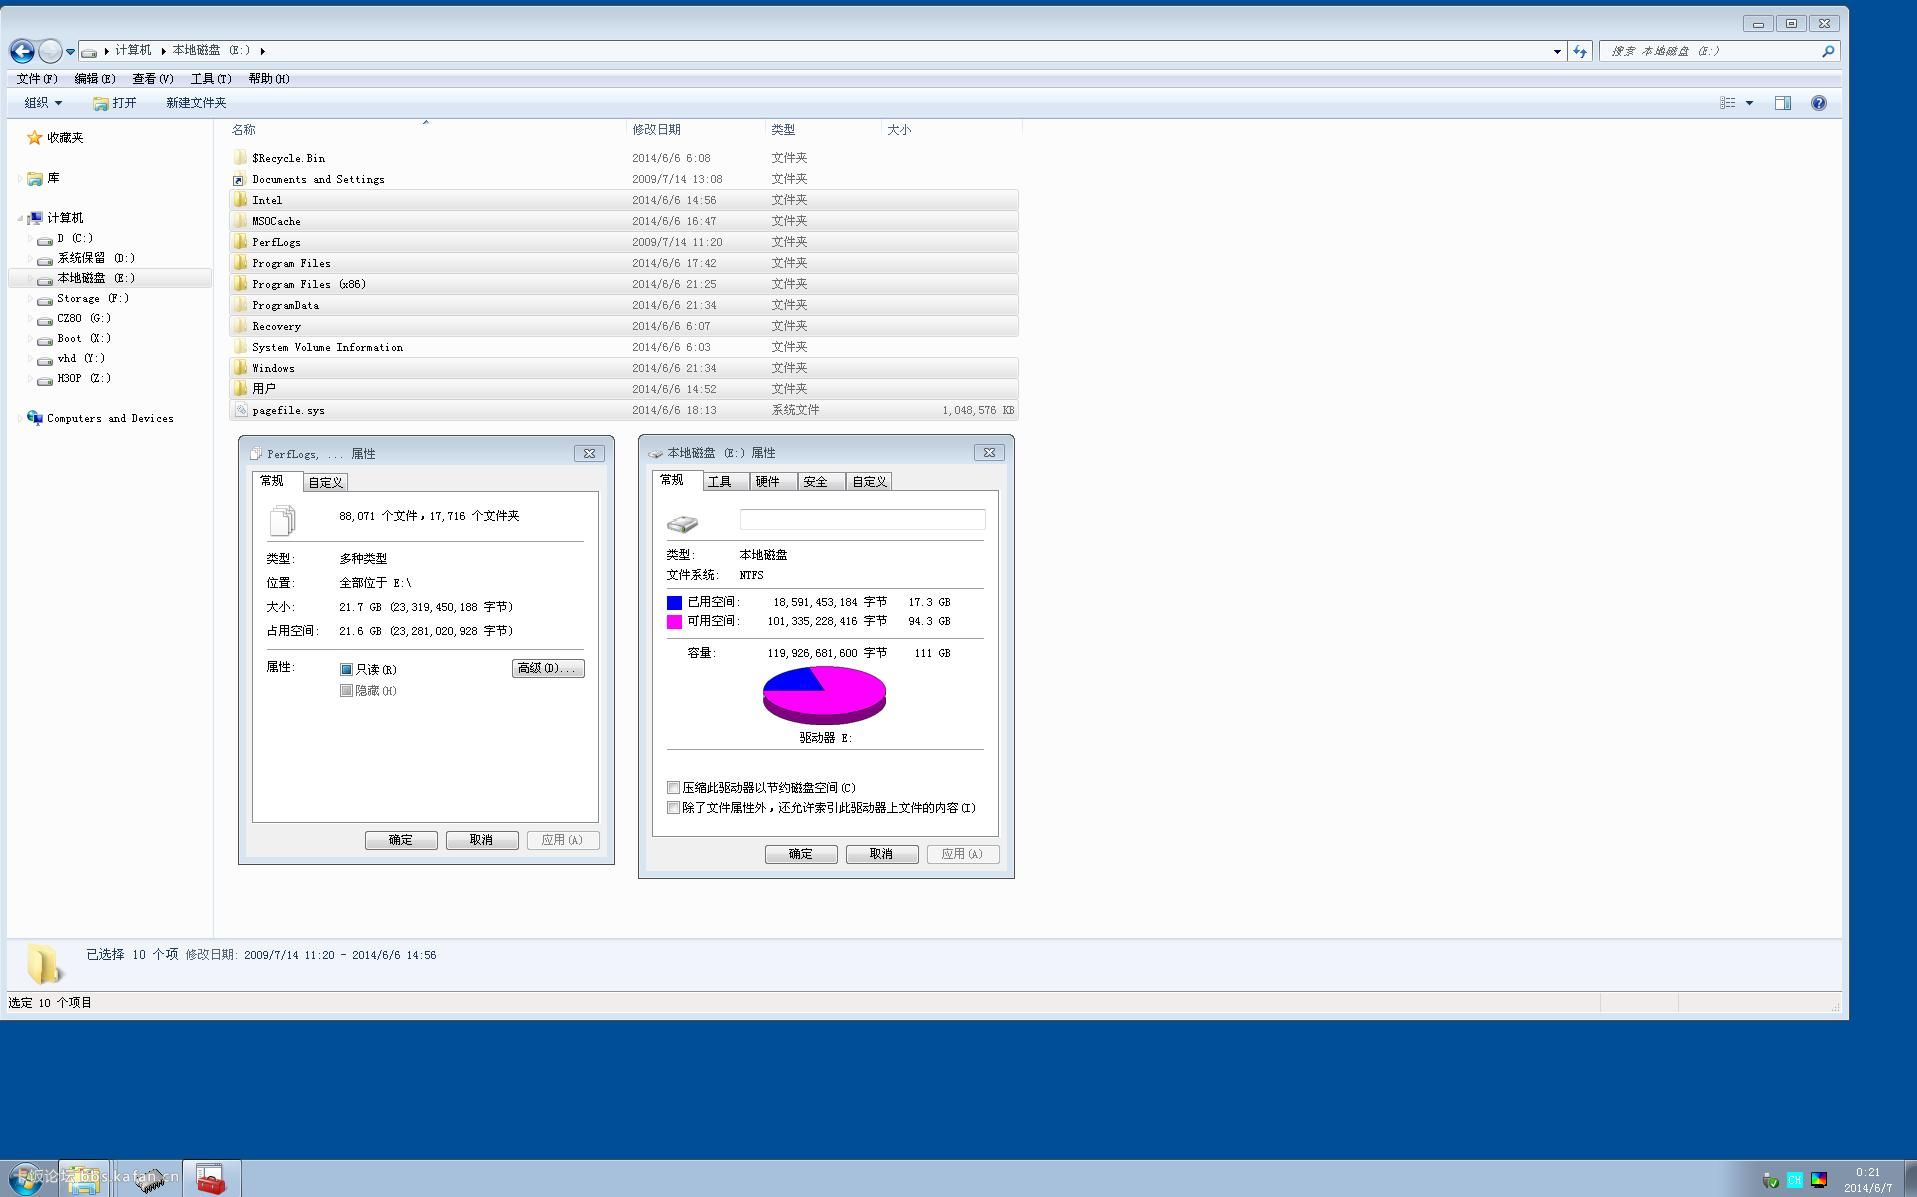The height and width of the screenshot is (1197, 1917).
Task: Select 系统保留 (D:) drive in the sidebar
Action: click(95, 258)
